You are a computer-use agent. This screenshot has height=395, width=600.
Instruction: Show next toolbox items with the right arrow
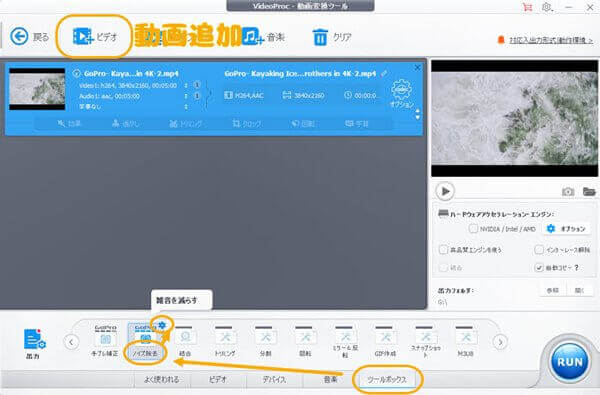tap(500, 342)
